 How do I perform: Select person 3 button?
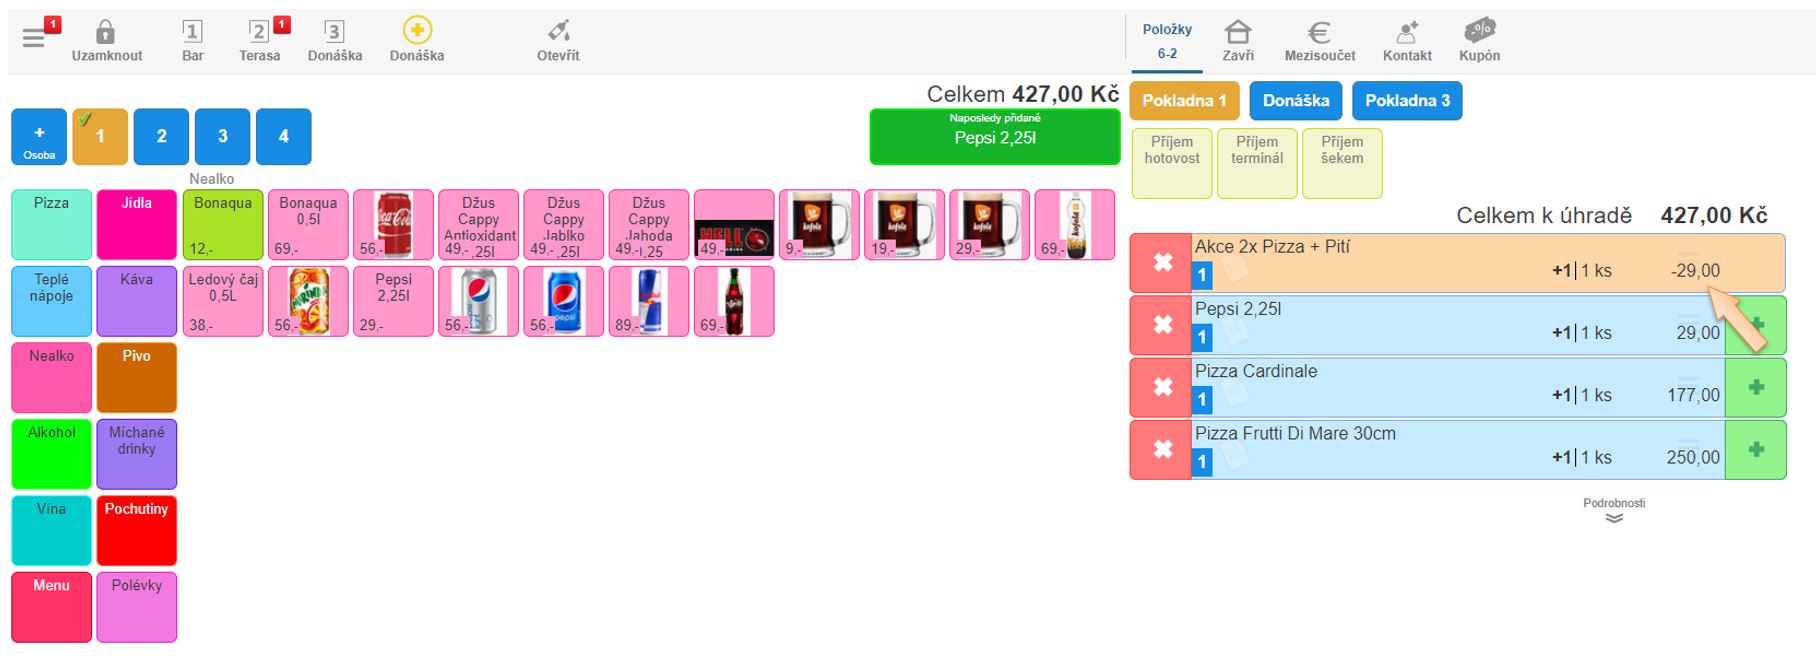(x=222, y=136)
